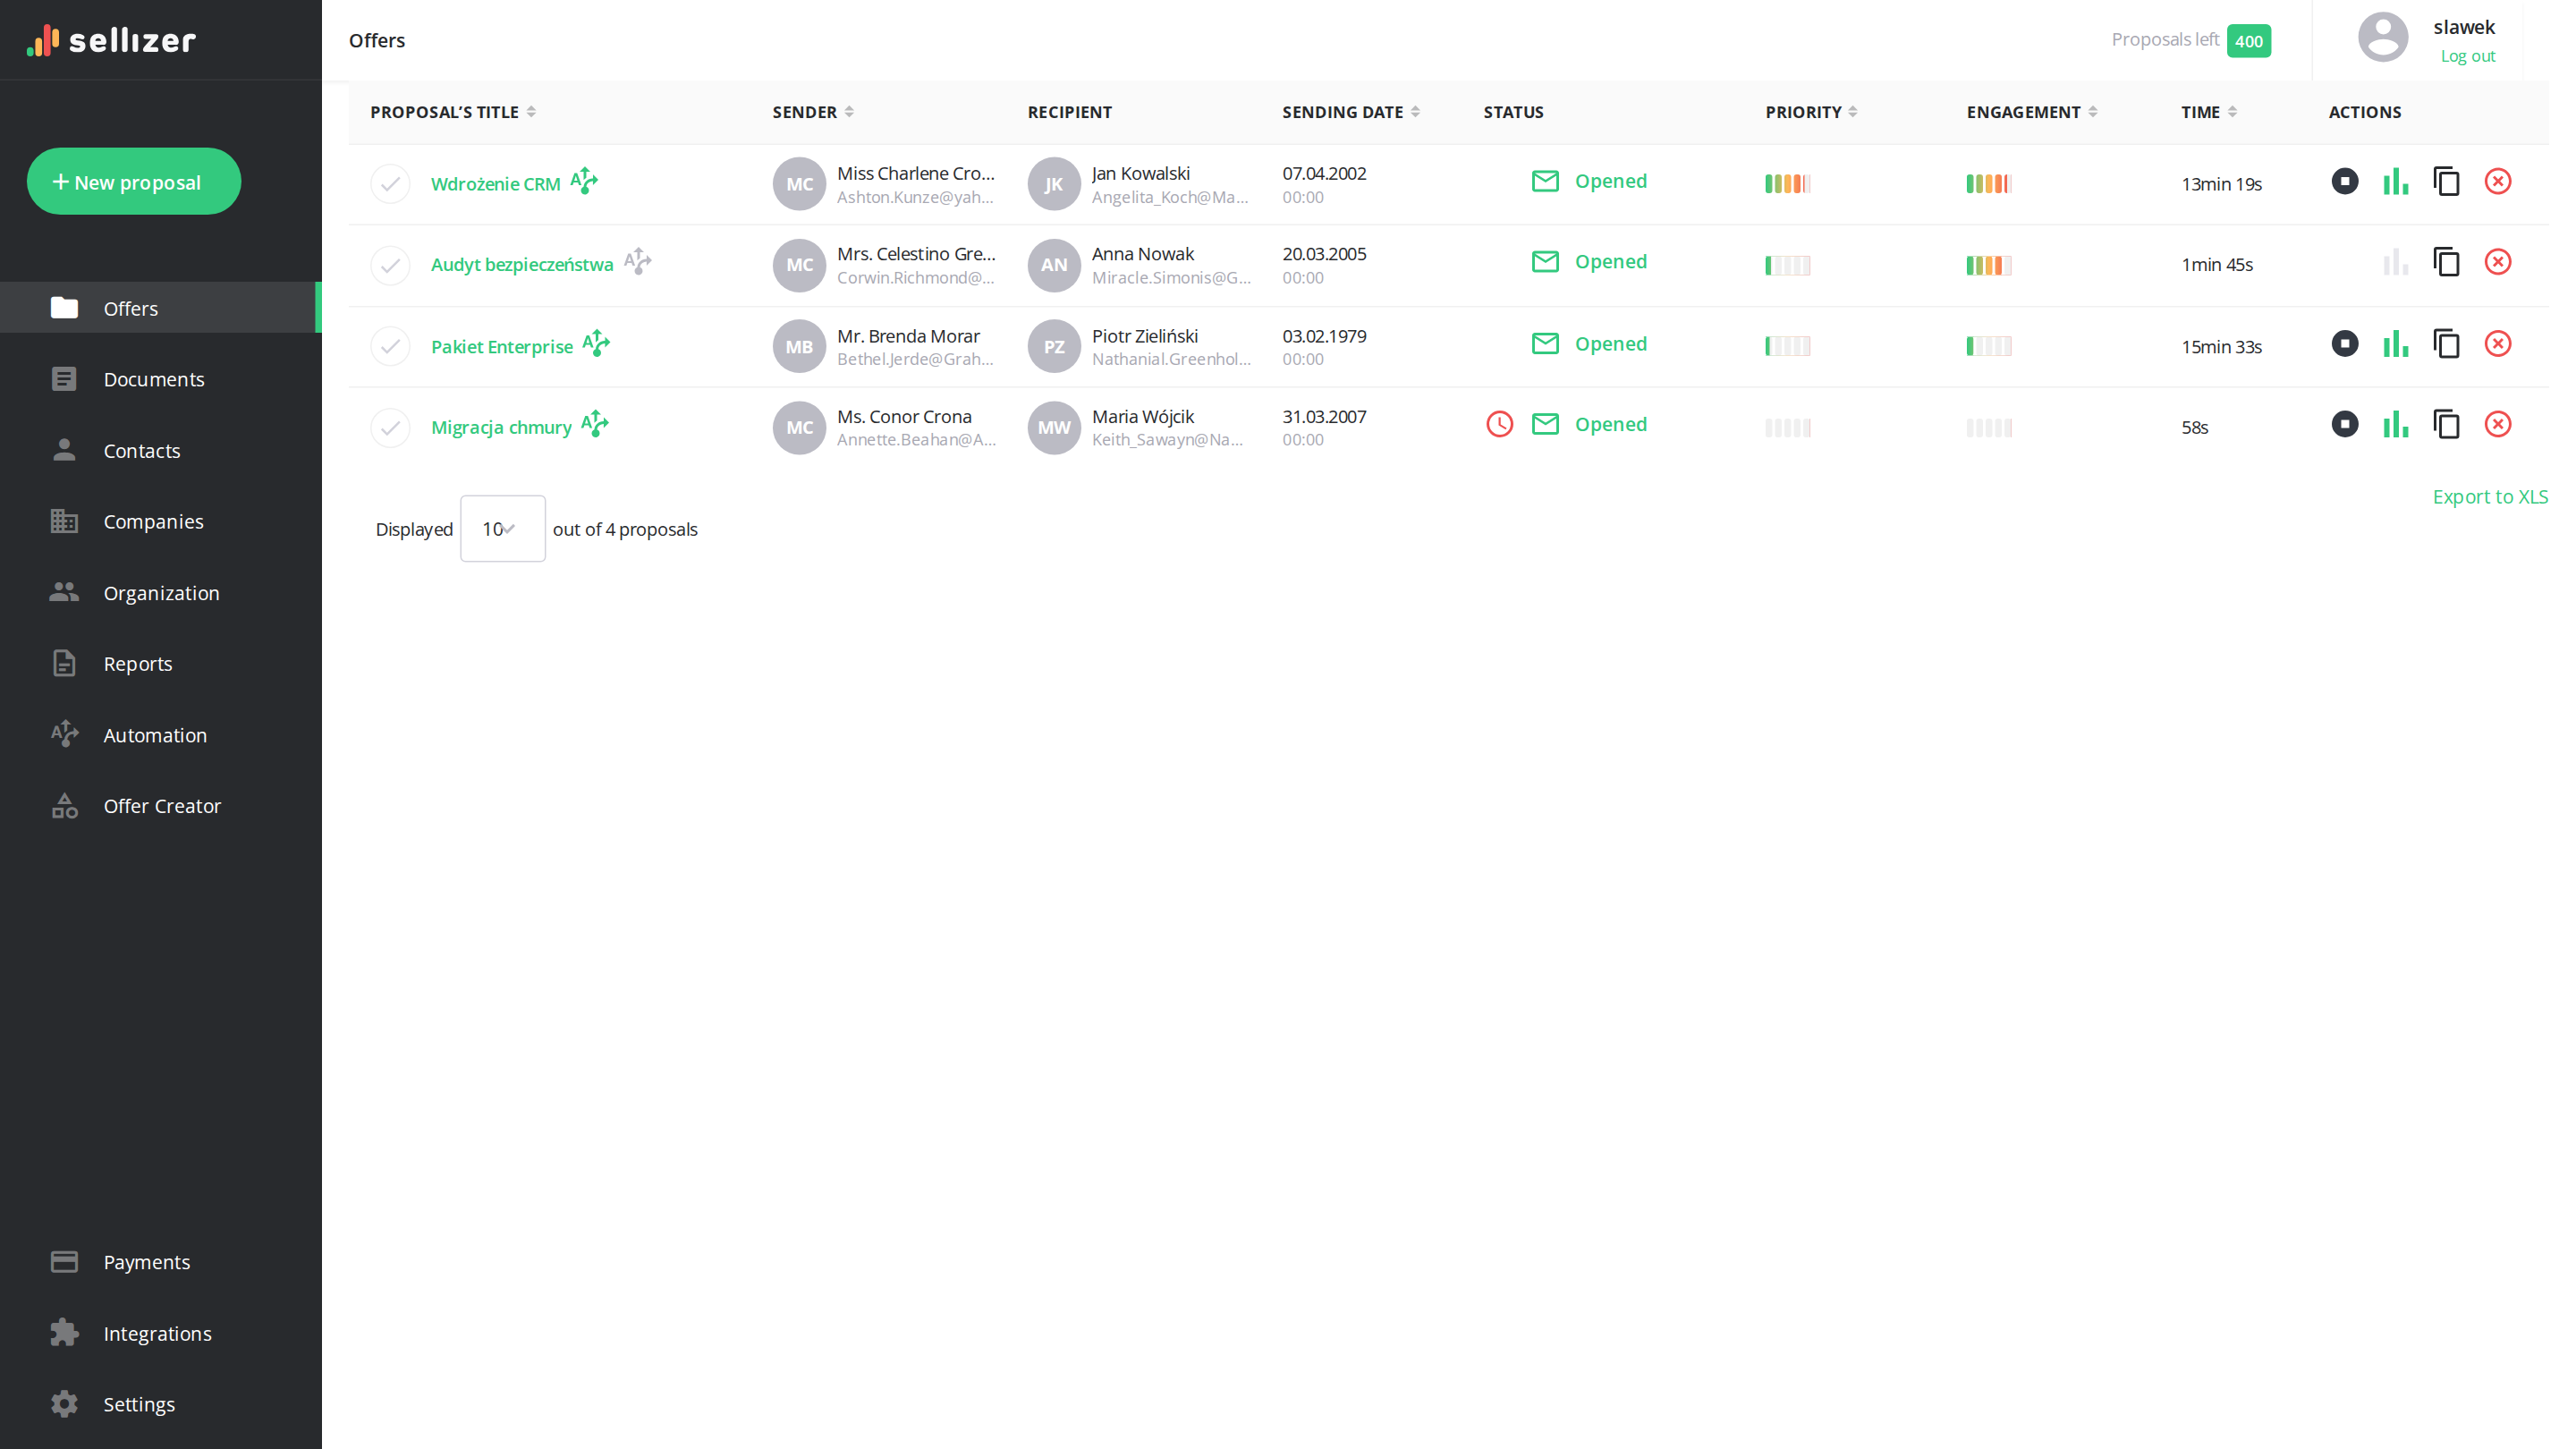2576x1449 pixels.
Task: Click the JK recipient avatar
Action: (1054, 184)
